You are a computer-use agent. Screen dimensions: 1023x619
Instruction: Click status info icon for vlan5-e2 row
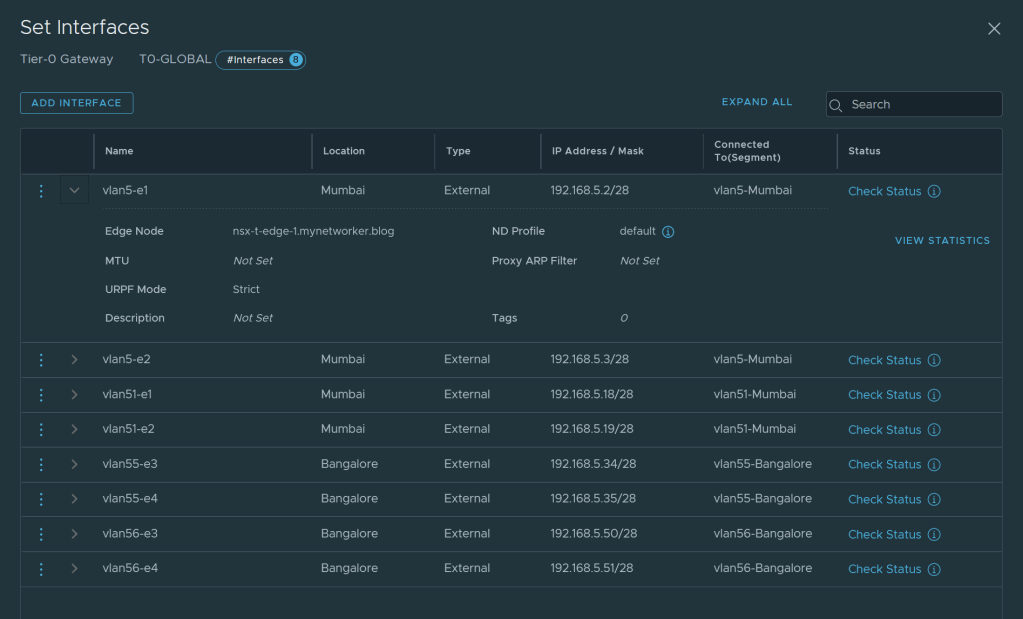pos(934,360)
